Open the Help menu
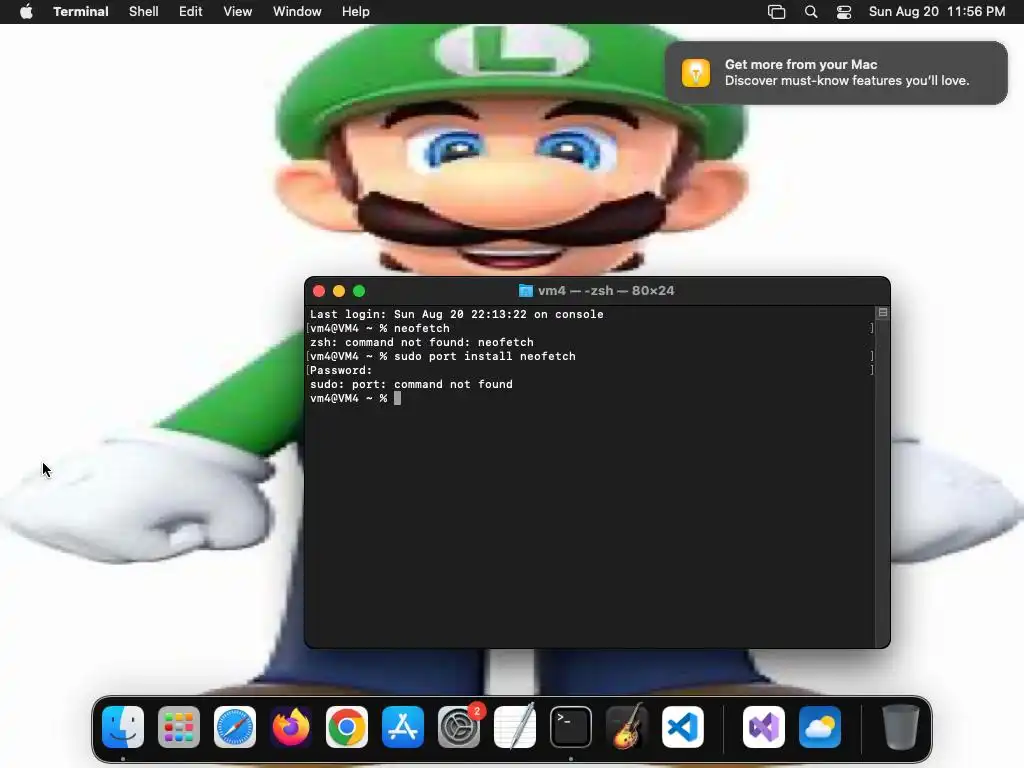 coord(356,12)
